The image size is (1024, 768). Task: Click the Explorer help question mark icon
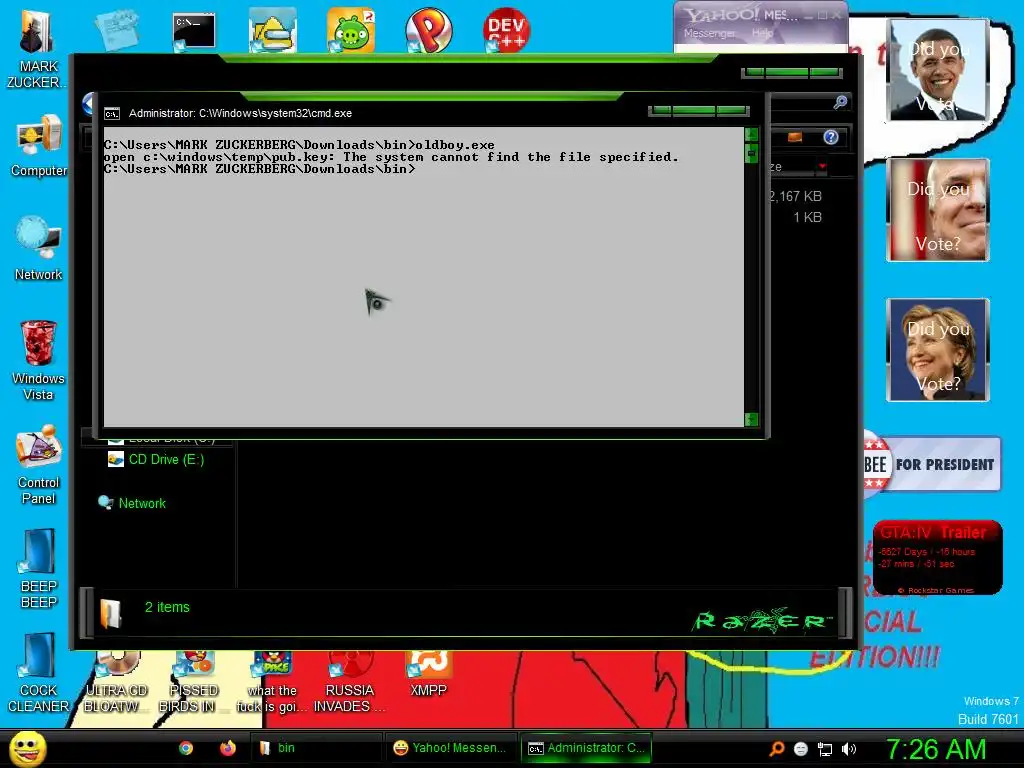click(x=831, y=137)
